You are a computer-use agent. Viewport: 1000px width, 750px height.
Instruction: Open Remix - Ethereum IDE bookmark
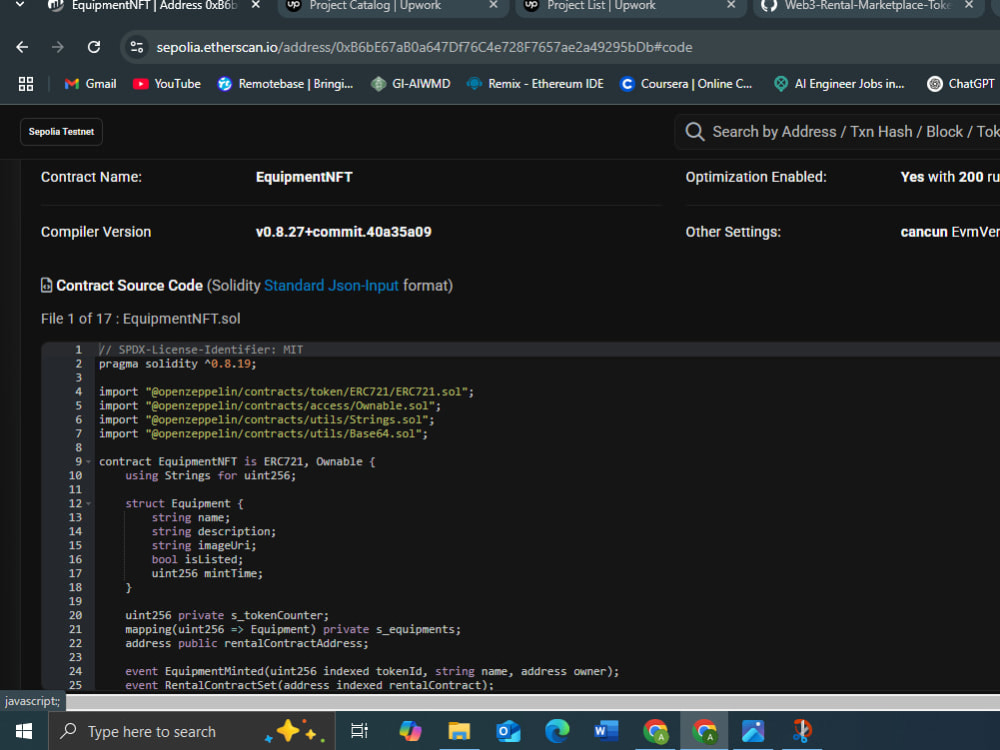(535, 84)
